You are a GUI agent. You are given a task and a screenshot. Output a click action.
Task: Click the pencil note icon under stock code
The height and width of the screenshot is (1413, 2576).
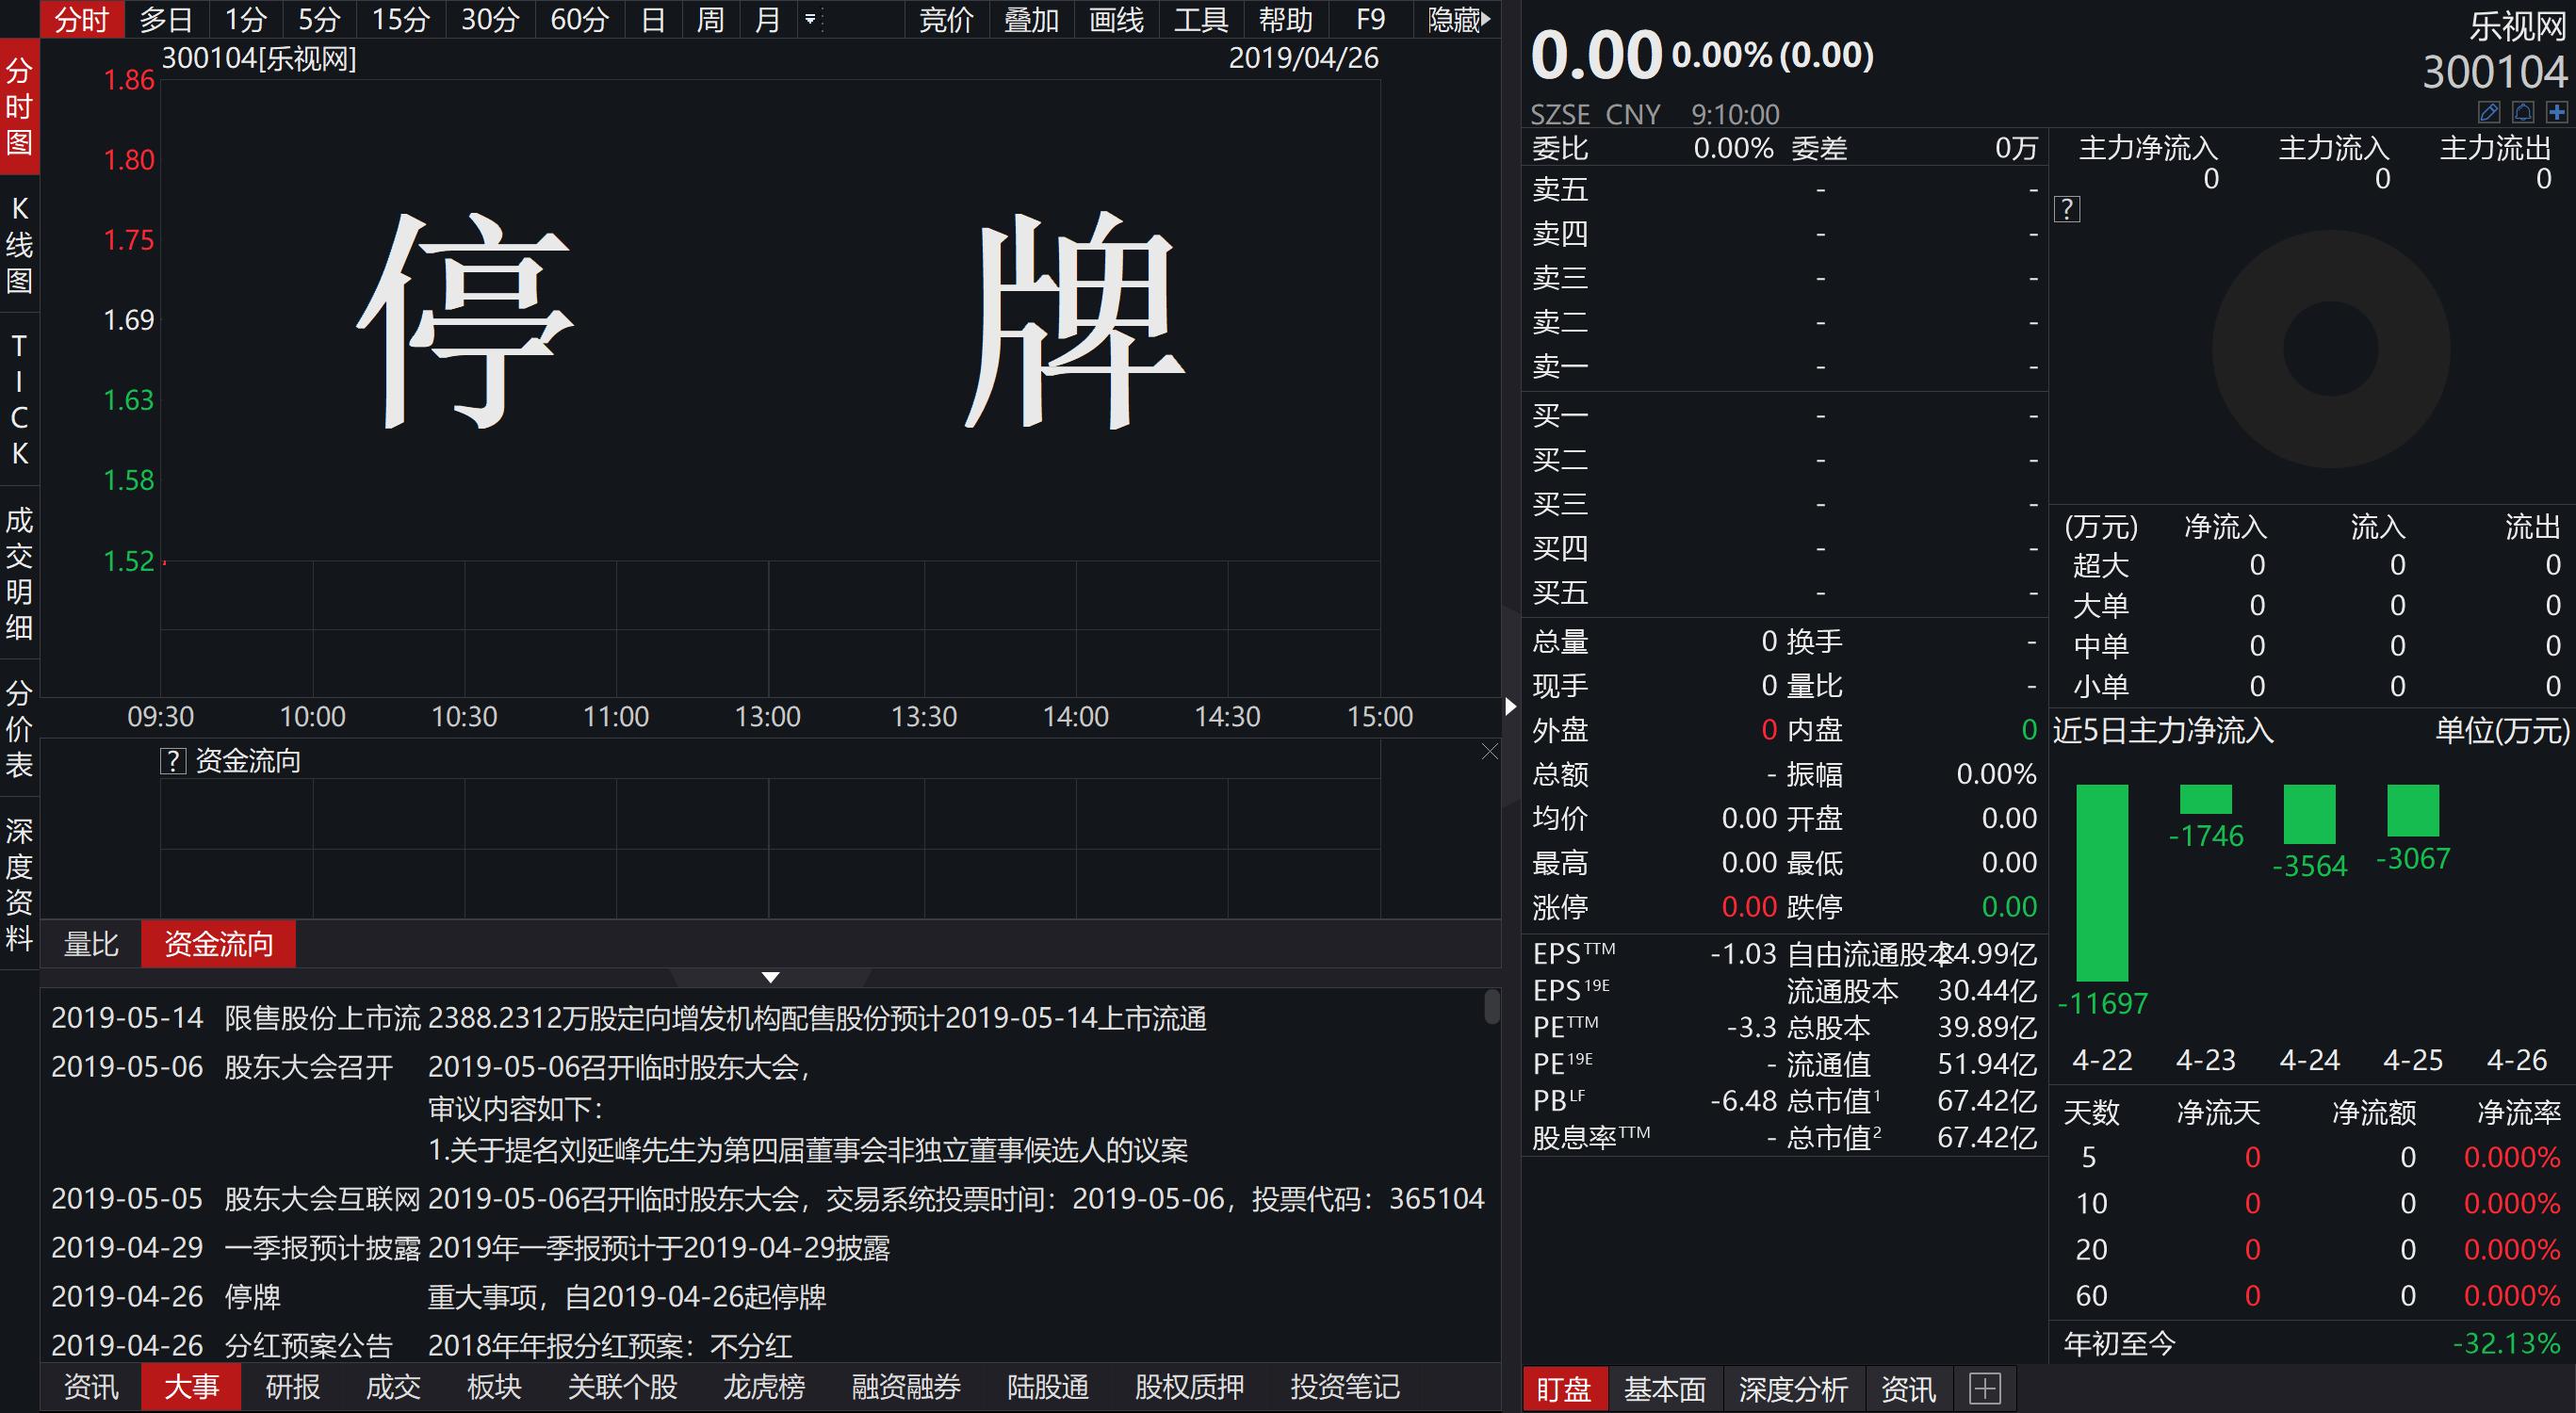click(x=2489, y=112)
